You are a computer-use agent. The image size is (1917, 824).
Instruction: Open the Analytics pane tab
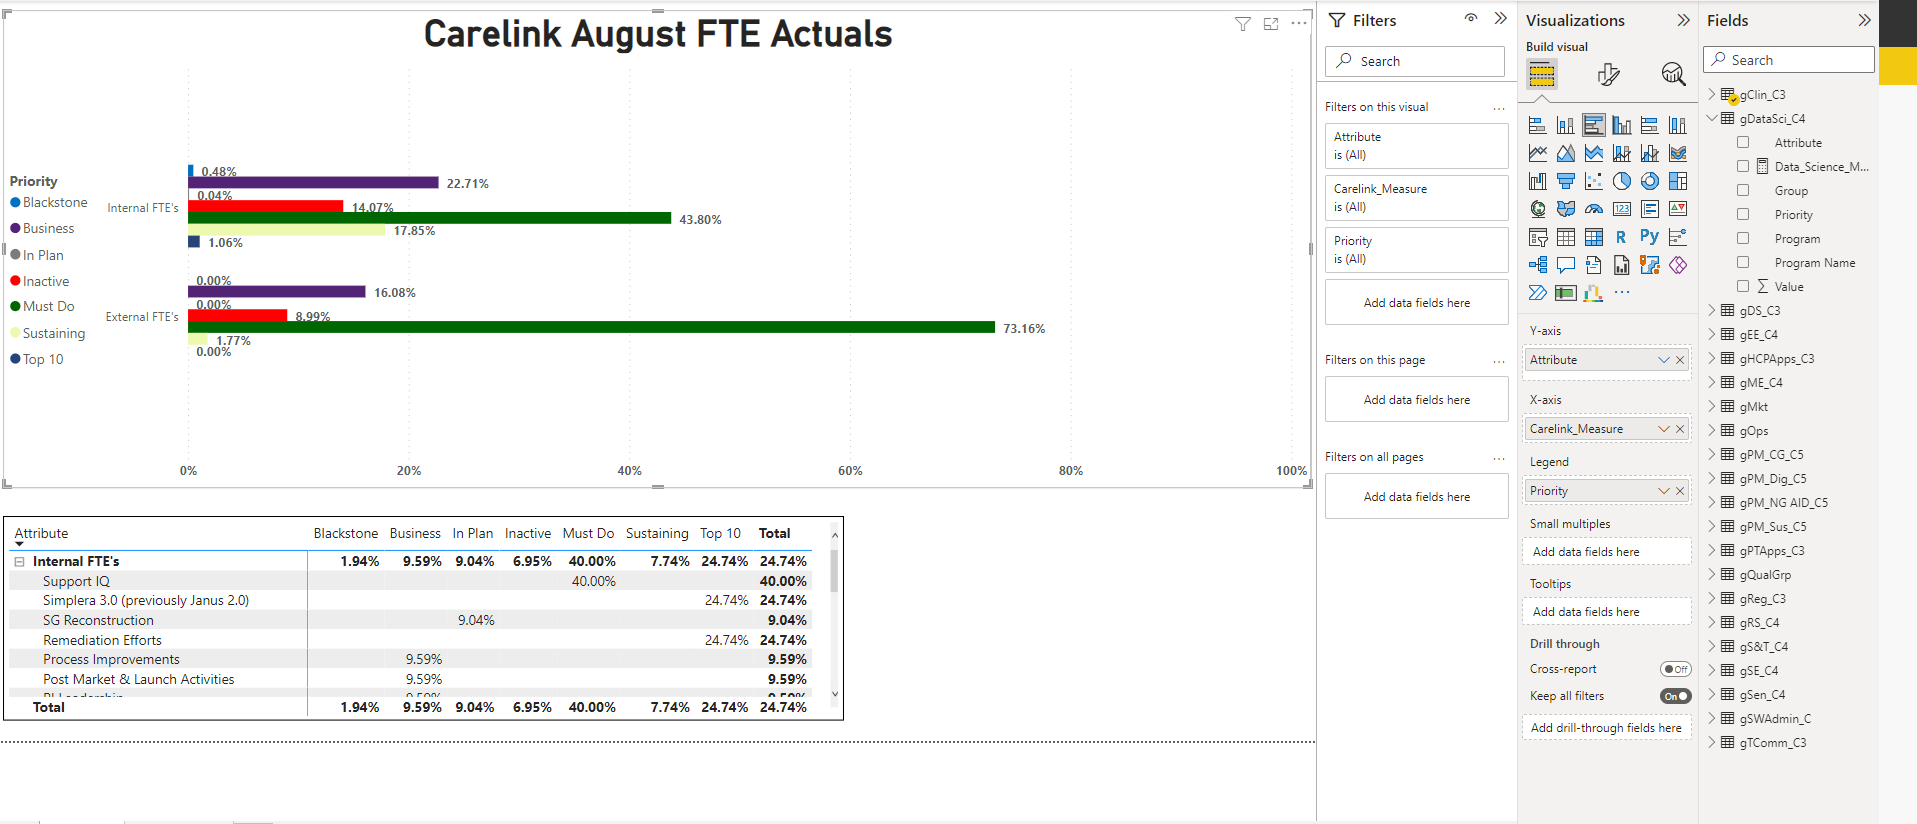1673,74
